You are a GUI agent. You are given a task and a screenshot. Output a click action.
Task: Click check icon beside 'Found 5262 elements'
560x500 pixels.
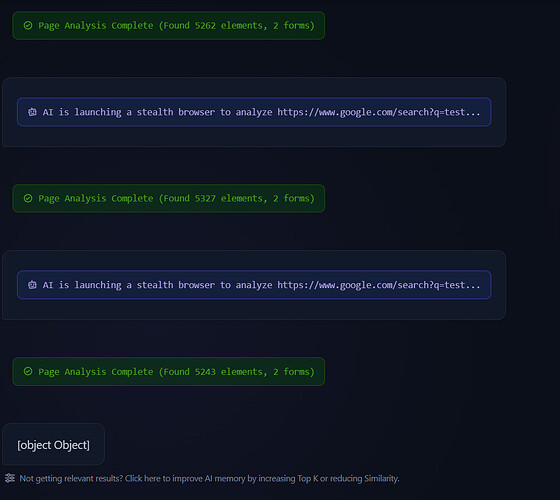pos(28,25)
